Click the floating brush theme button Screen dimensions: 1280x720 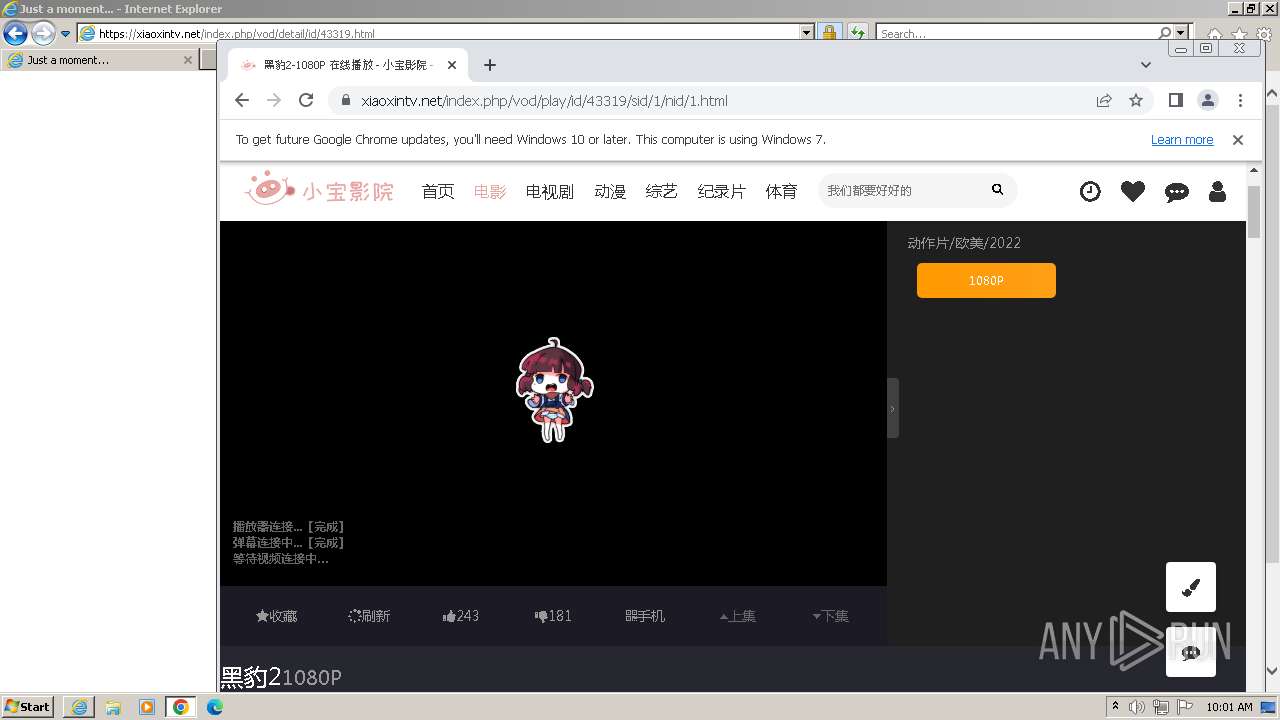pos(1191,587)
